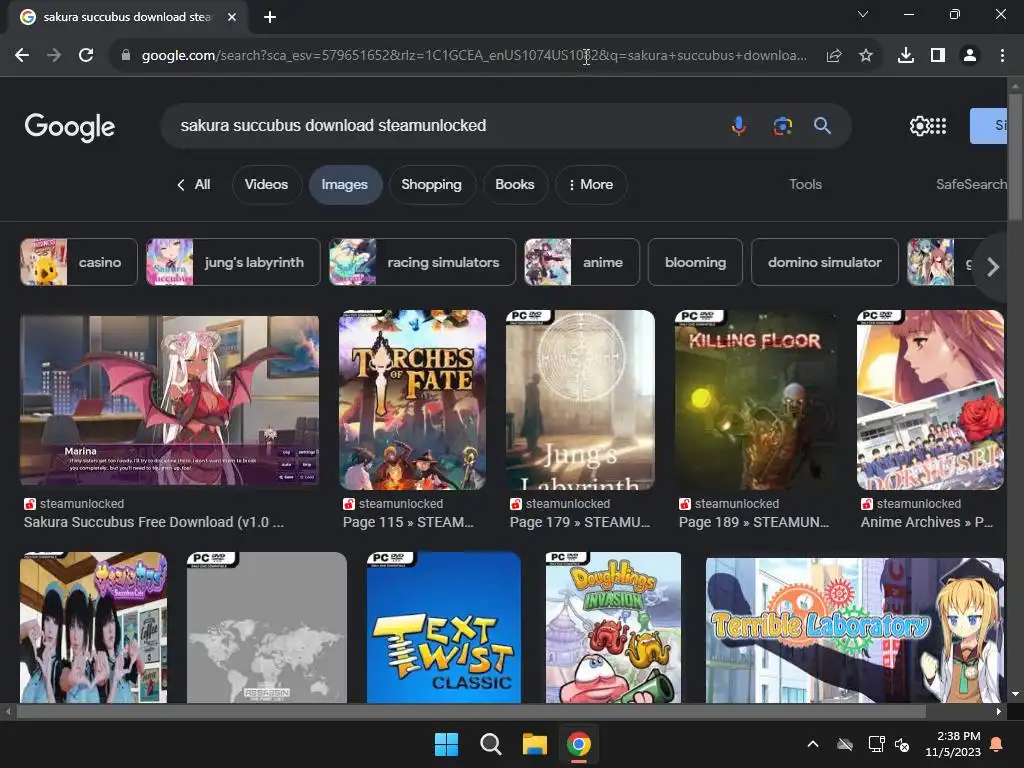Filter by anime chip

tap(581, 262)
